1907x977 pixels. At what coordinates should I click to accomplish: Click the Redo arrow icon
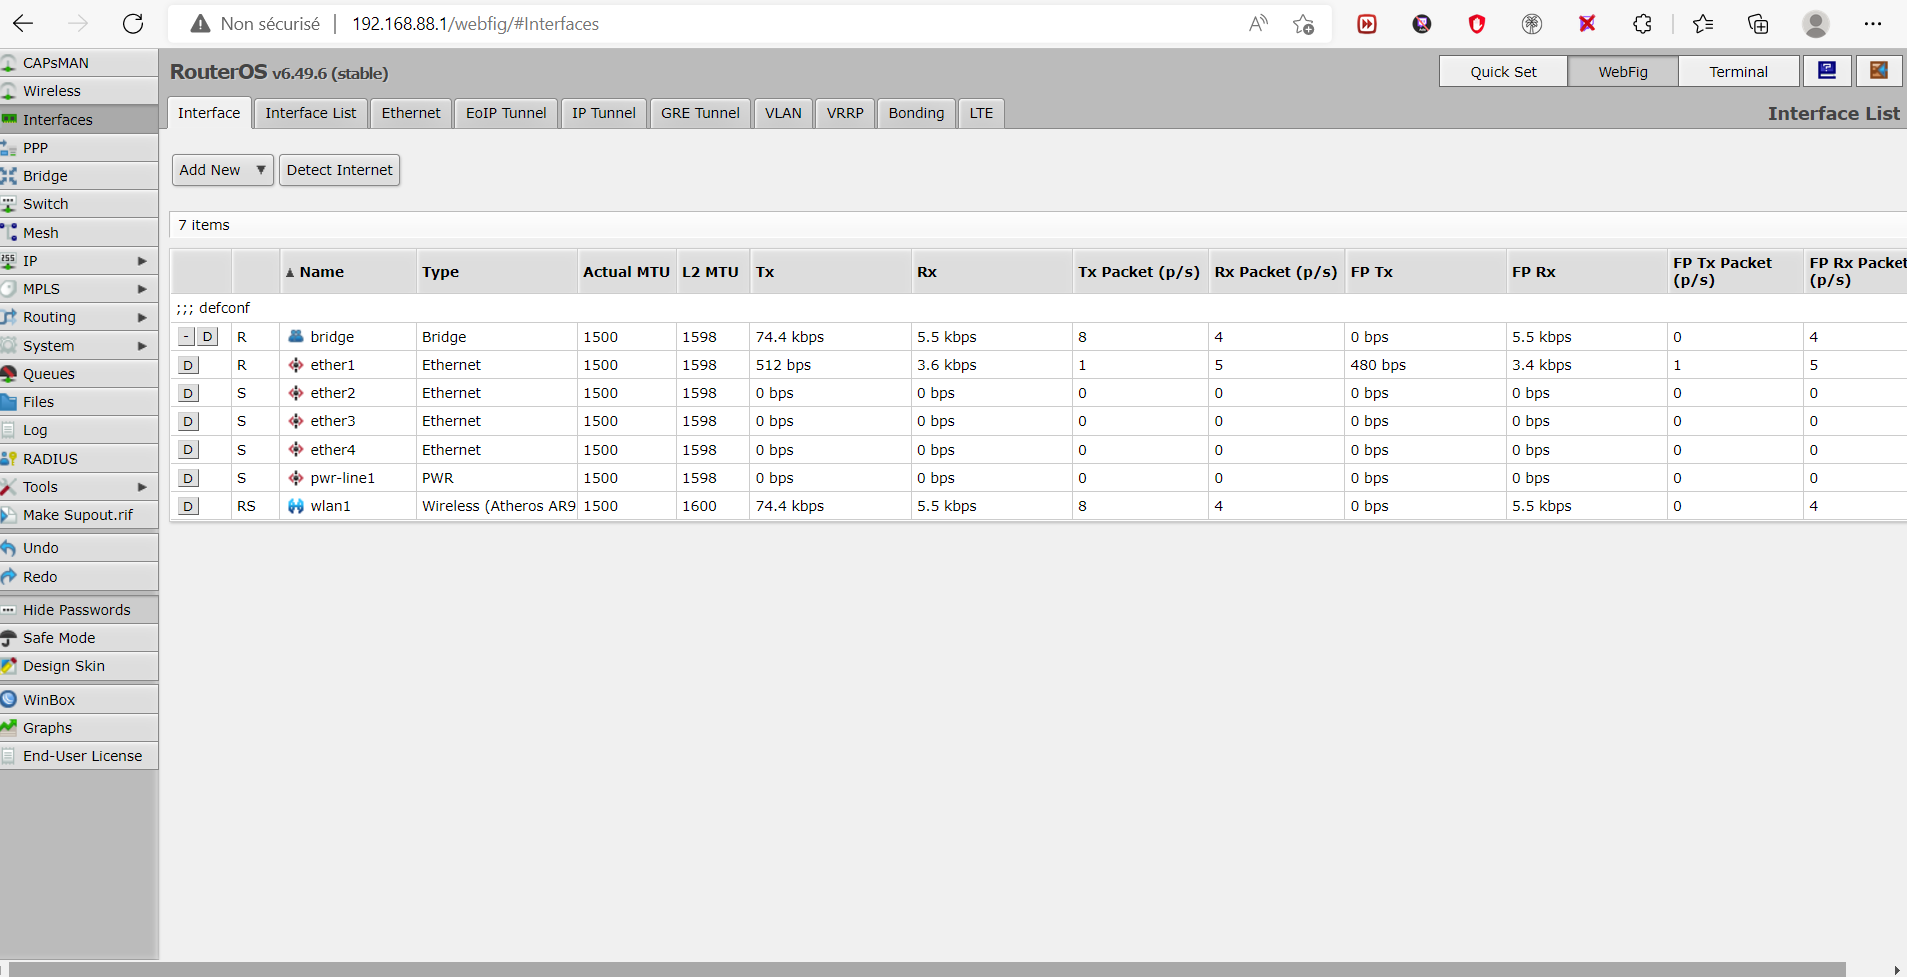(9, 577)
